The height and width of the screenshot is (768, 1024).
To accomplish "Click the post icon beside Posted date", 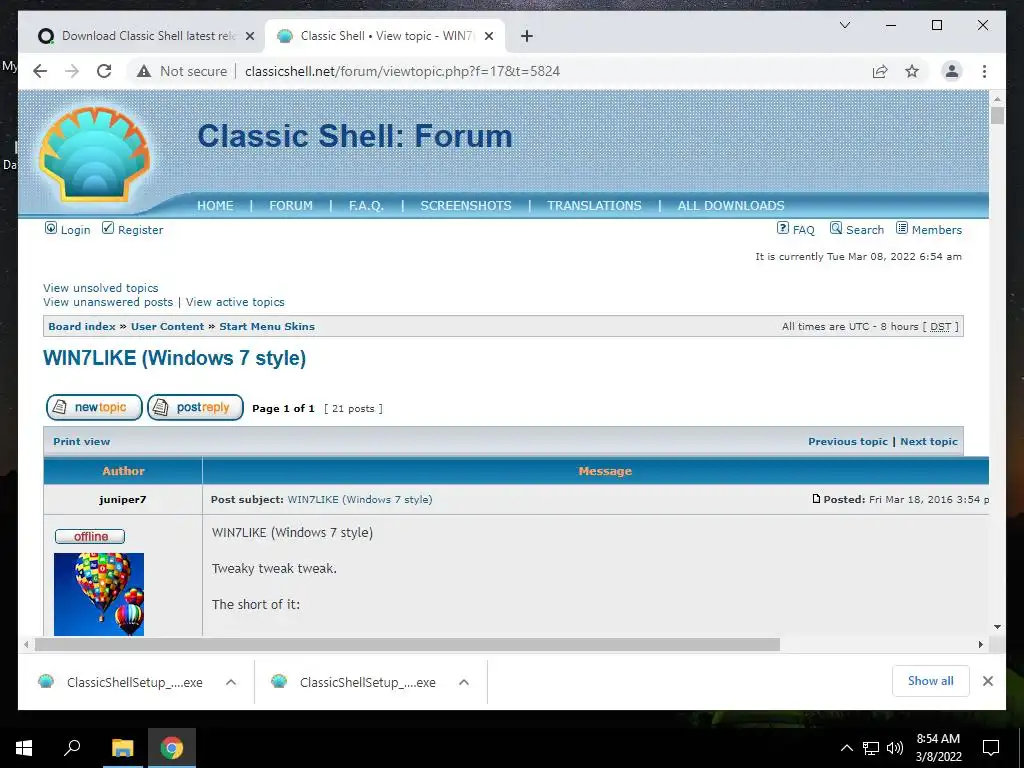I will click(816, 499).
